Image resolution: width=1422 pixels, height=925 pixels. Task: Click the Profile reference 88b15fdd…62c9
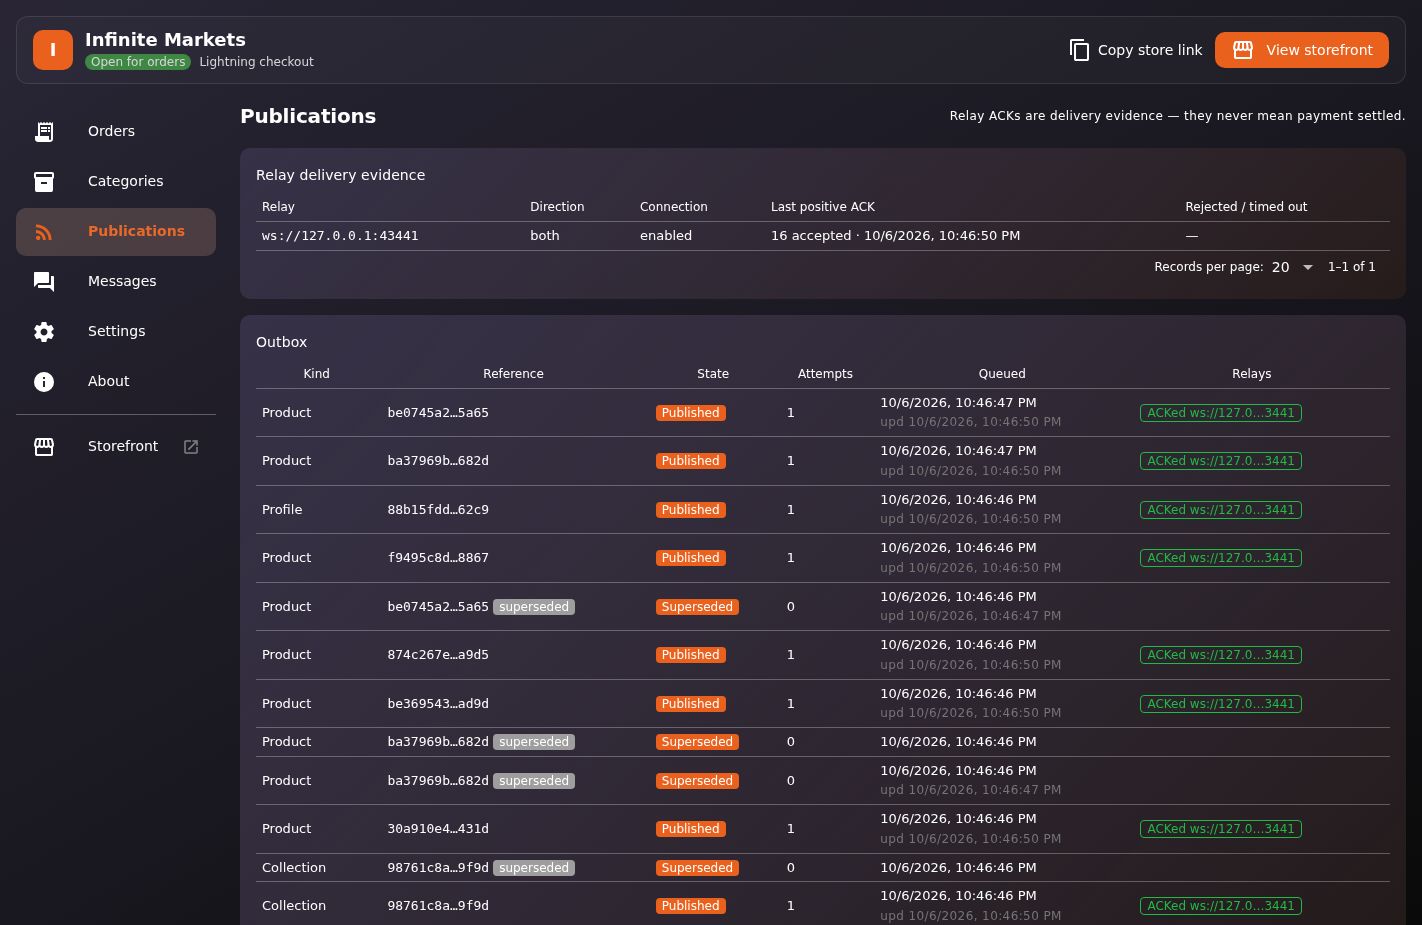pyautogui.click(x=438, y=510)
